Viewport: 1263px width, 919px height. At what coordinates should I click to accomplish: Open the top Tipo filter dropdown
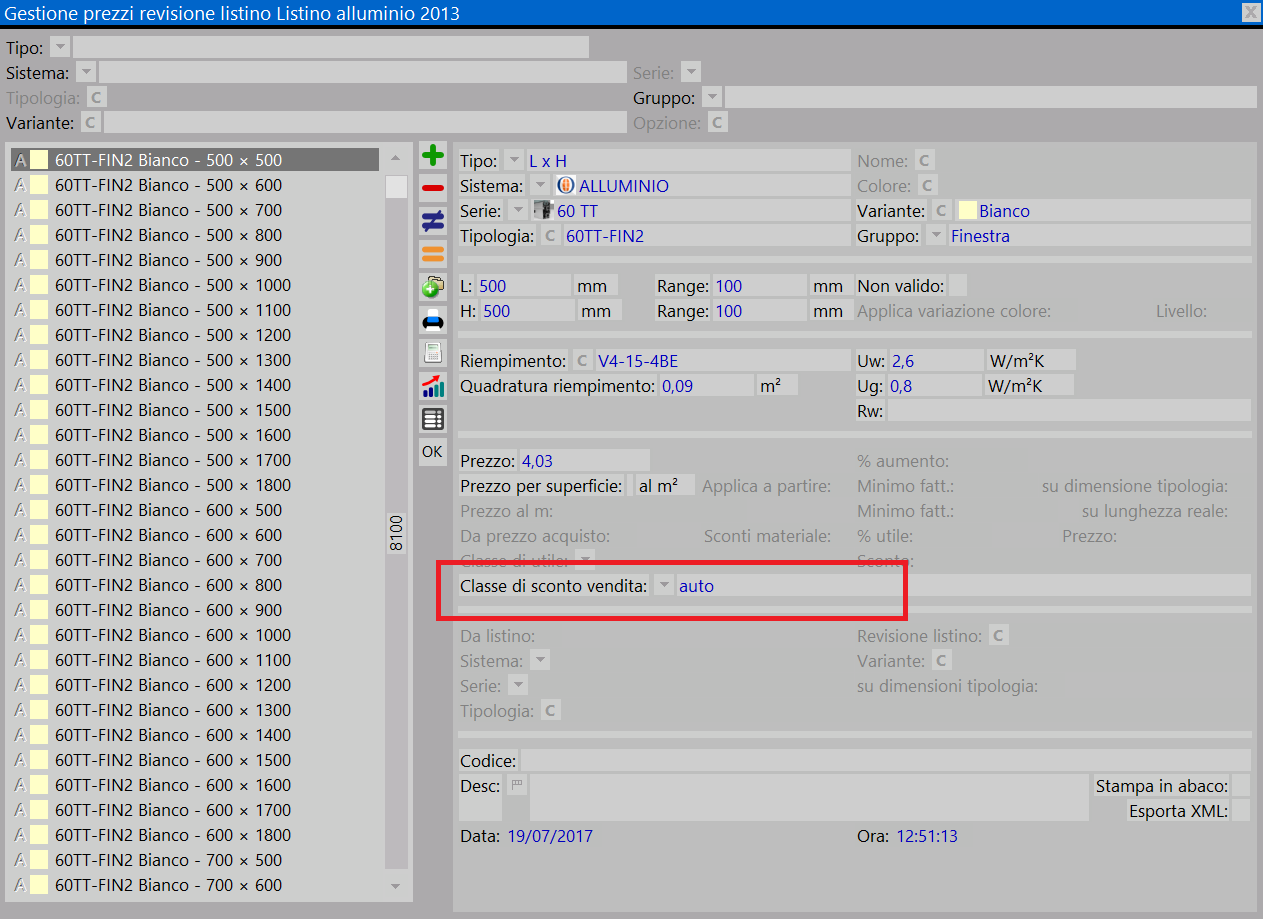pos(60,48)
